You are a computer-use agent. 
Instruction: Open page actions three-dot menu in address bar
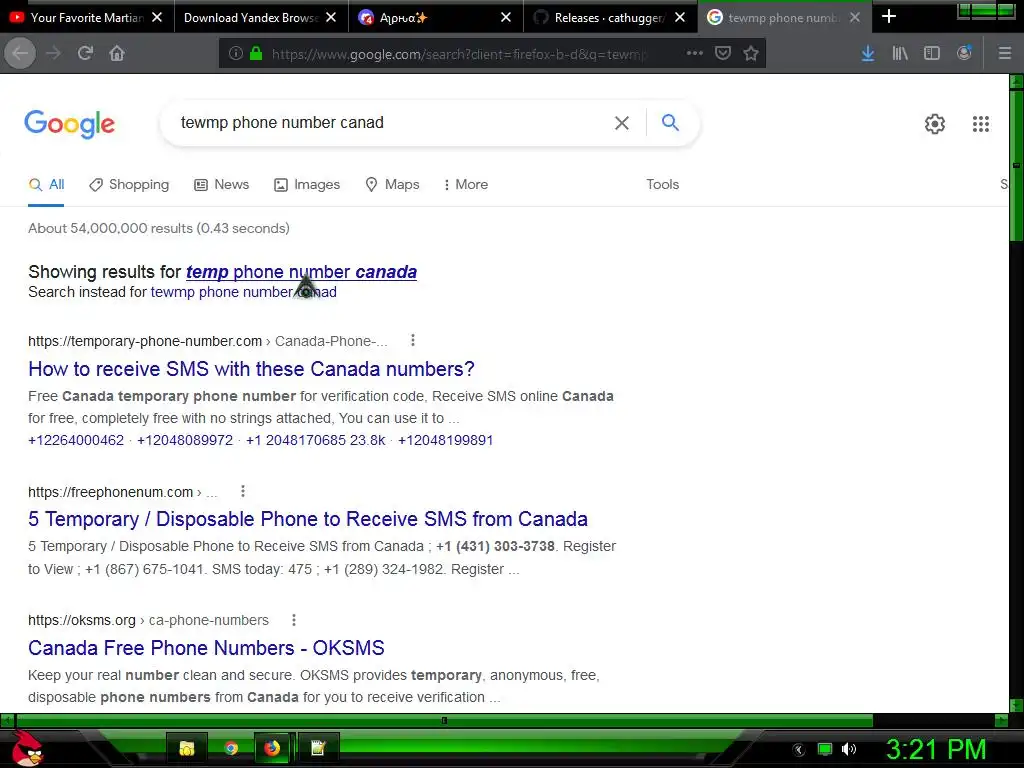point(695,53)
